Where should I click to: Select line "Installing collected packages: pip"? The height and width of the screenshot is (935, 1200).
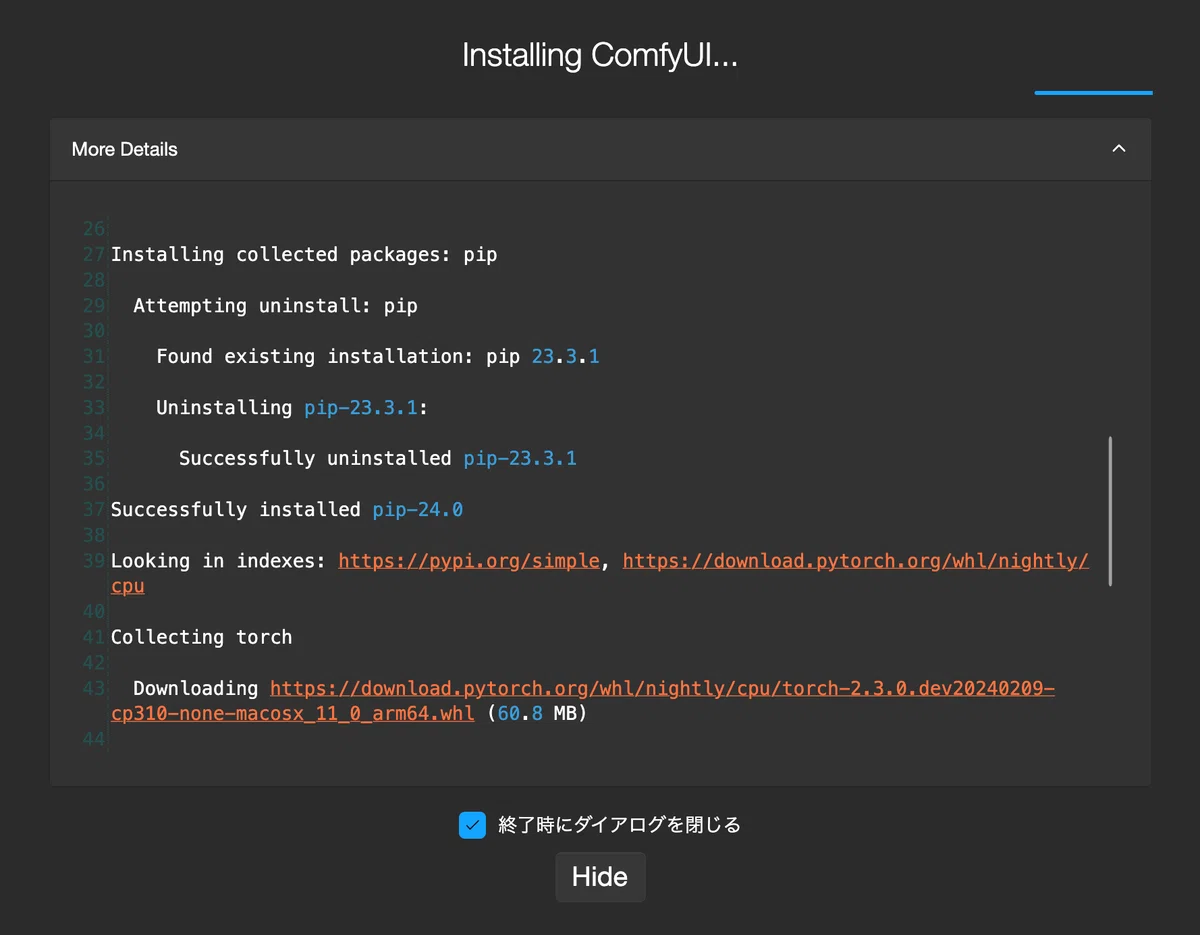304,255
